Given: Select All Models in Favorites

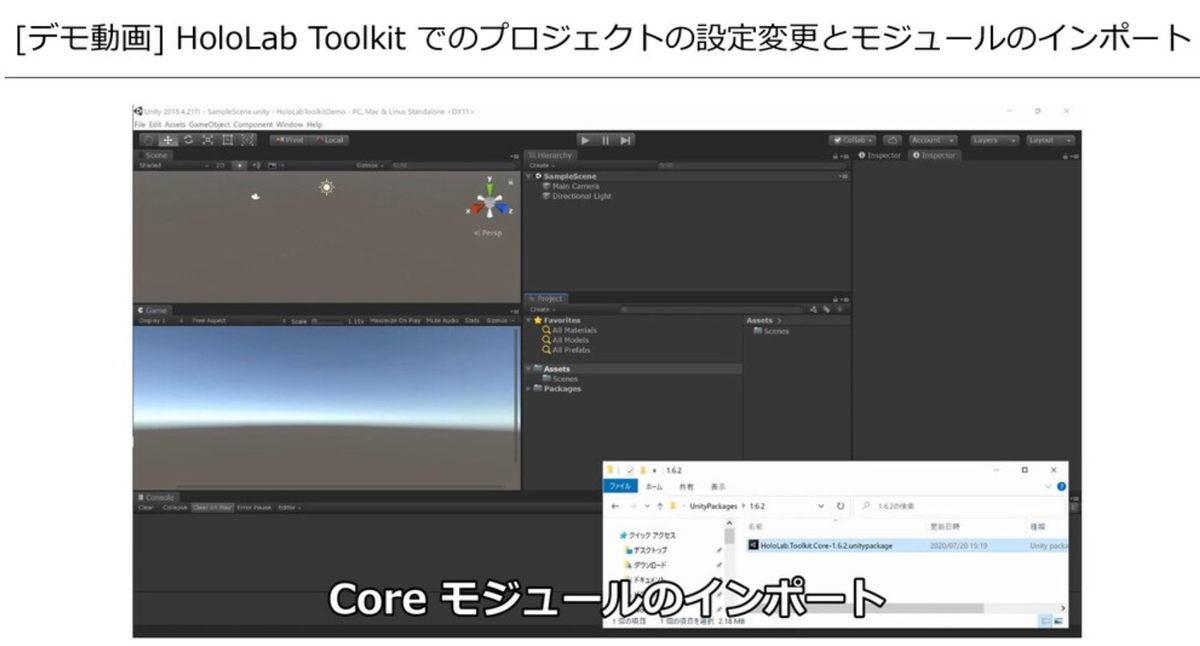Looking at the screenshot, I should tap(566, 340).
